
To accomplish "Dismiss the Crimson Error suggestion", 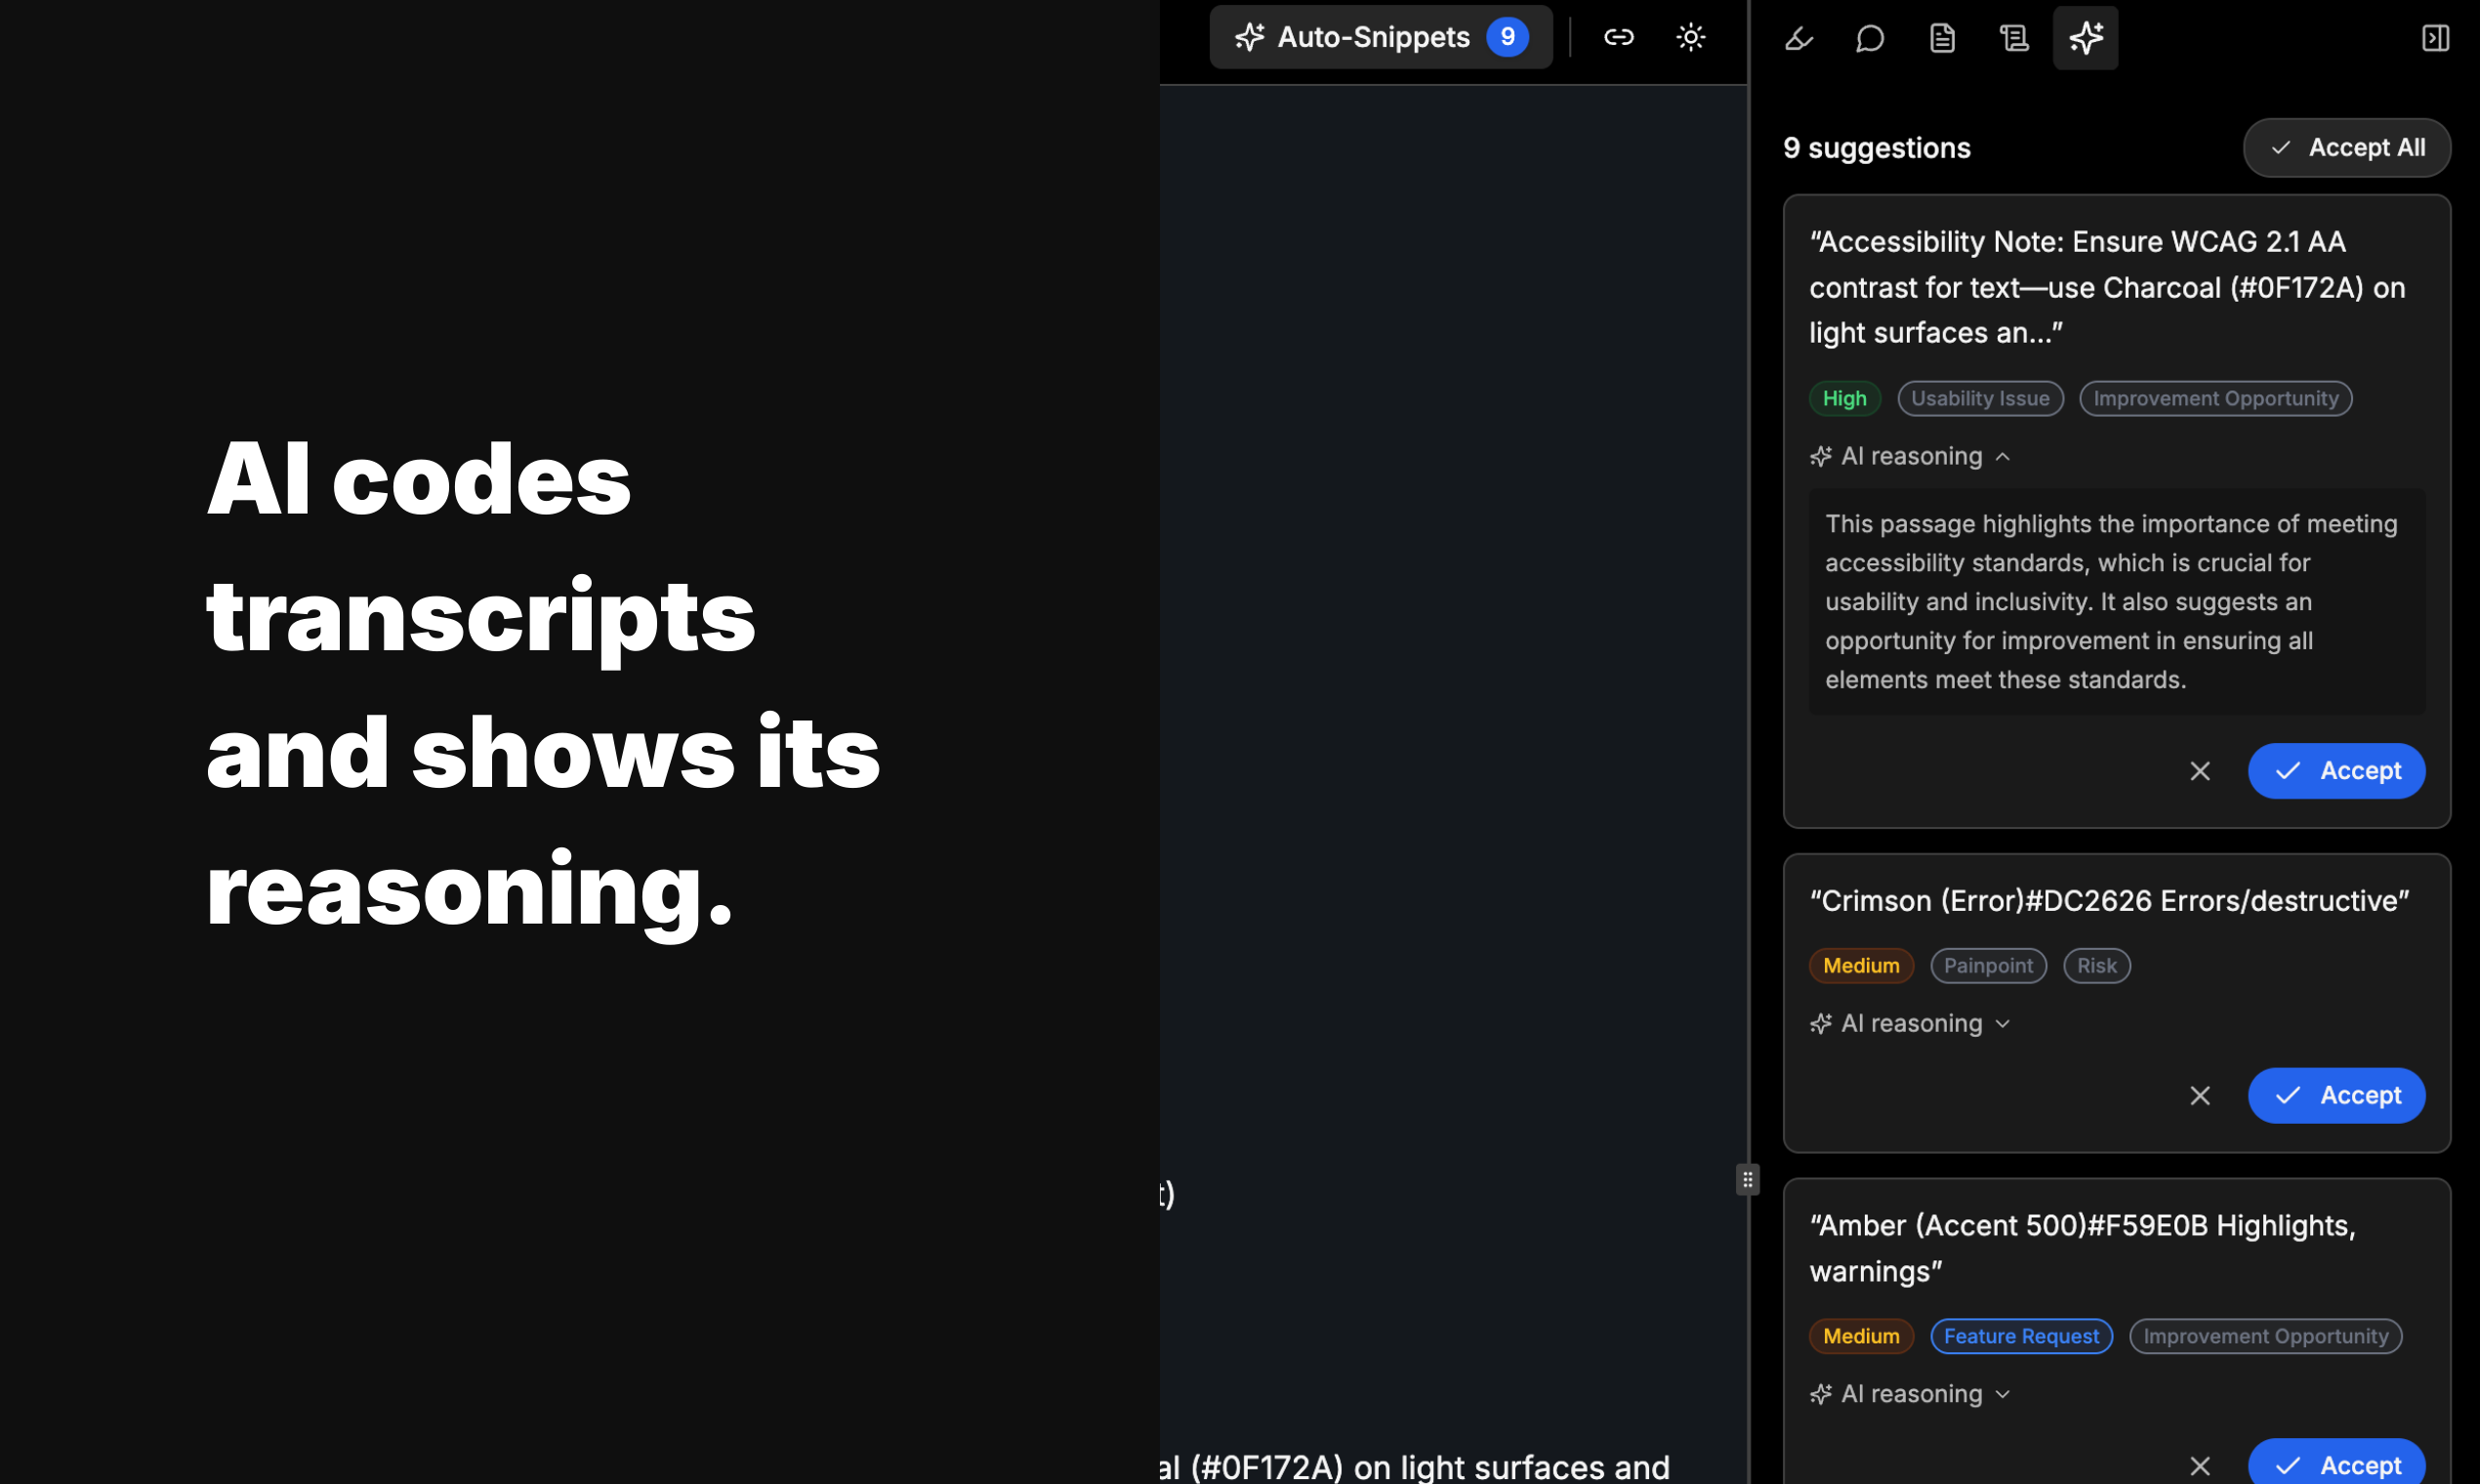I will (2199, 1095).
